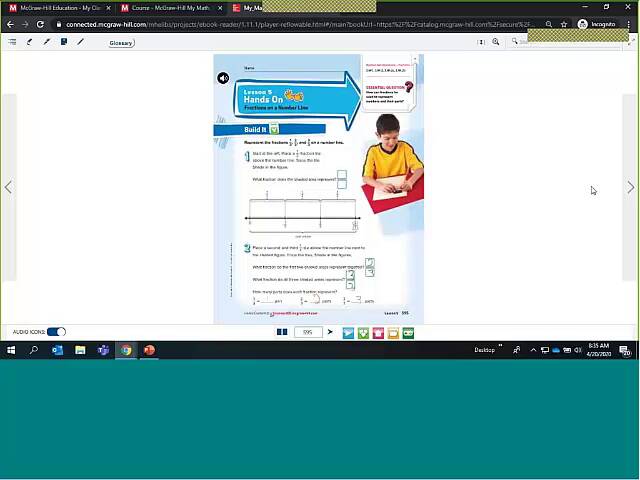Go to next page with right arrow
640x480 pixels.
click(x=630, y=187)
